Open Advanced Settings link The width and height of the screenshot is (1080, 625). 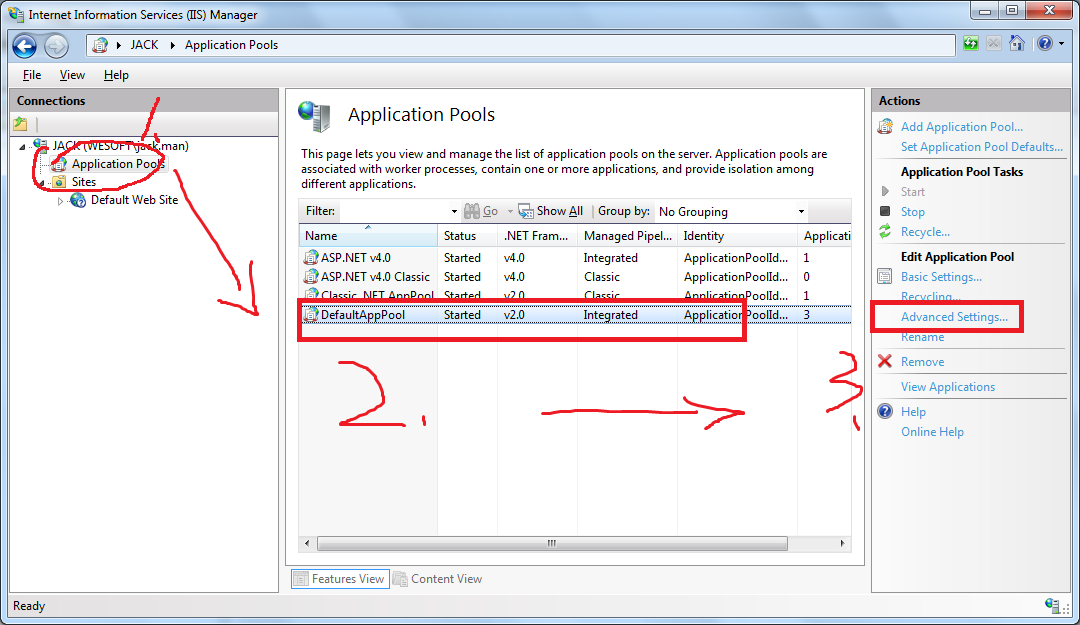pyautogui.click(x=954, y=317)
